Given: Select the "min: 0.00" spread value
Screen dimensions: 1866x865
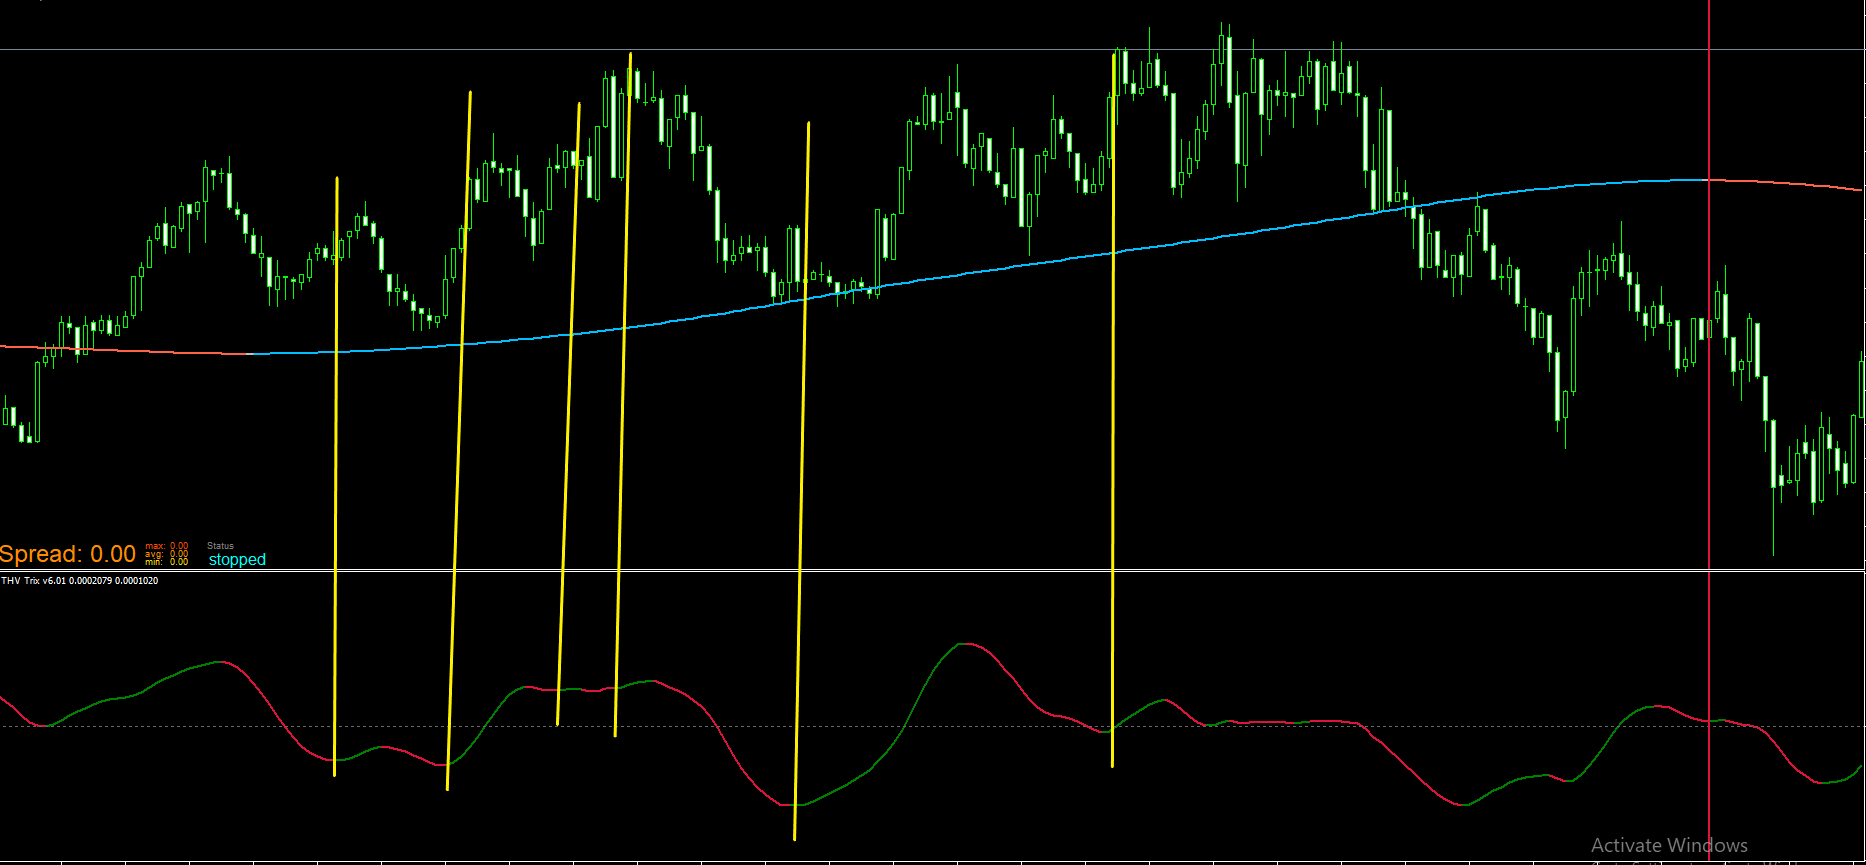Looking at the screenshot, I should coord(167,562).
